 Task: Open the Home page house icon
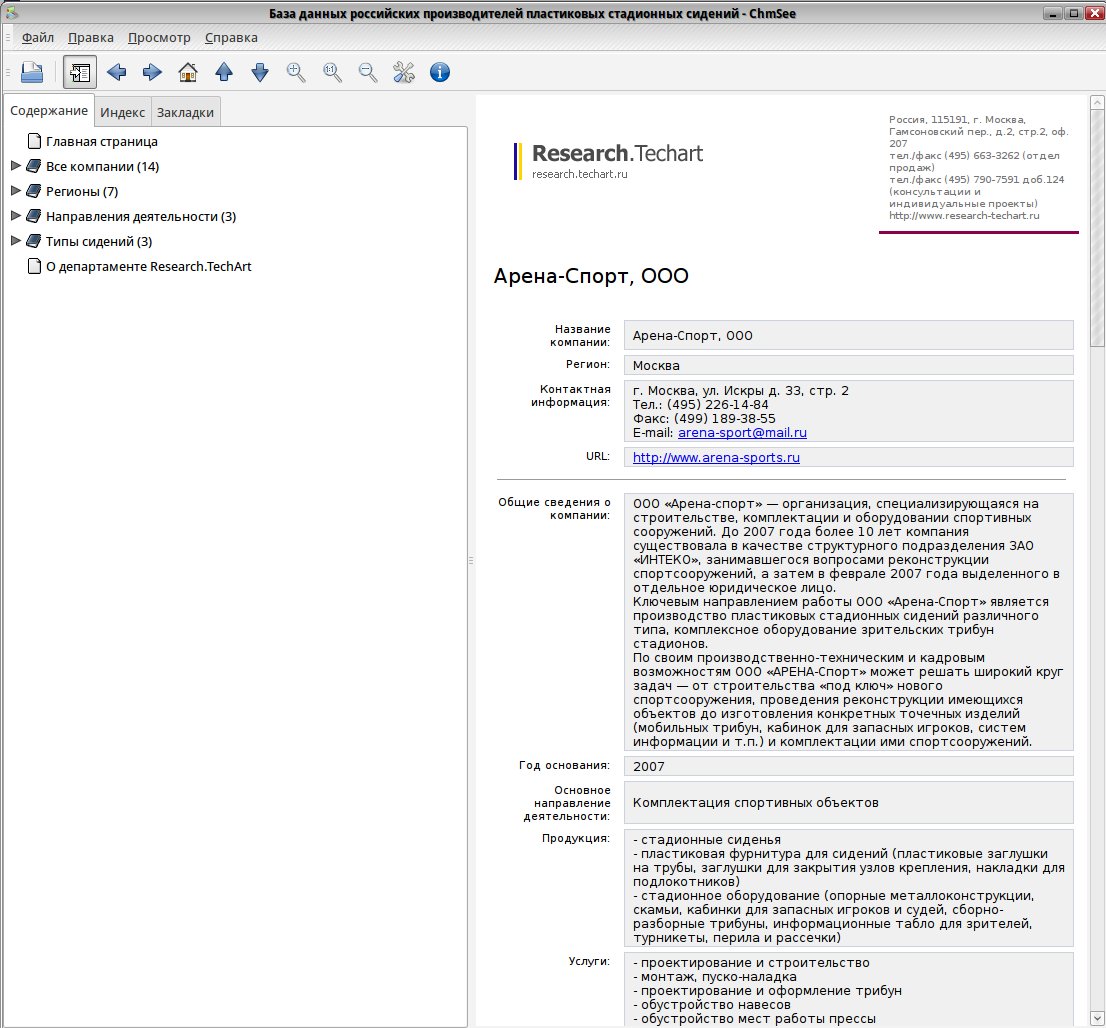pyautogui.click(x=188, y=72)
